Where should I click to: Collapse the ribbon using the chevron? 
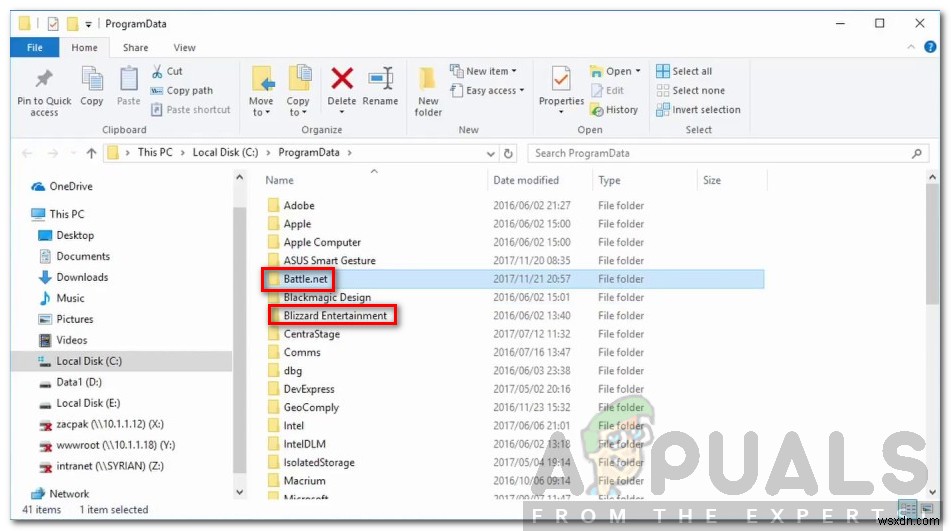coord(911,47)
